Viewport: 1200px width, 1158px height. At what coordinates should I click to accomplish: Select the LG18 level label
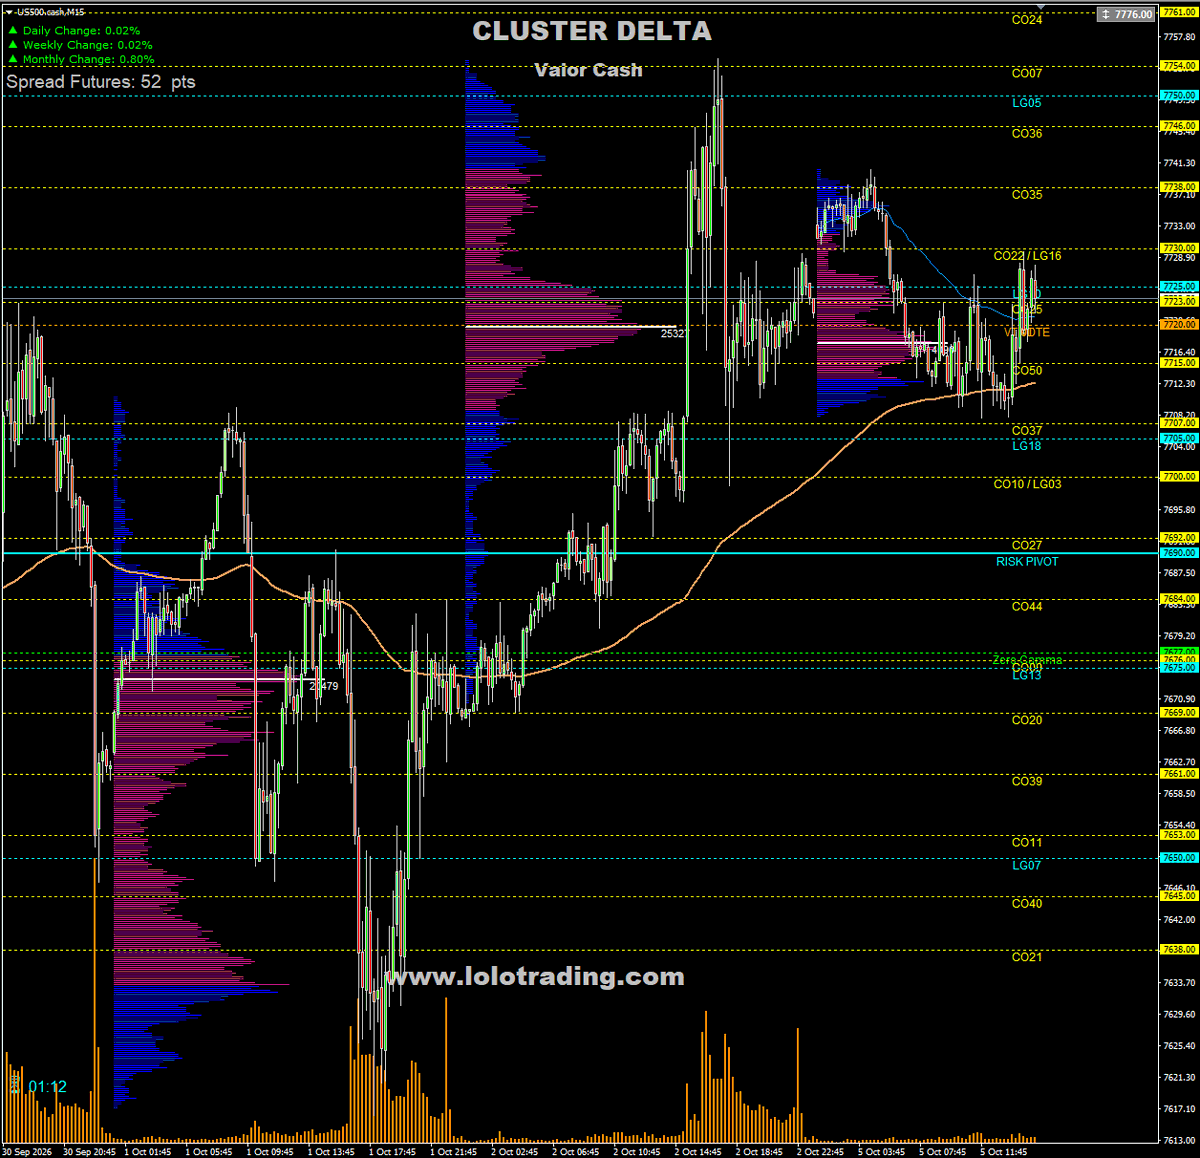(x=1027, y=446)
